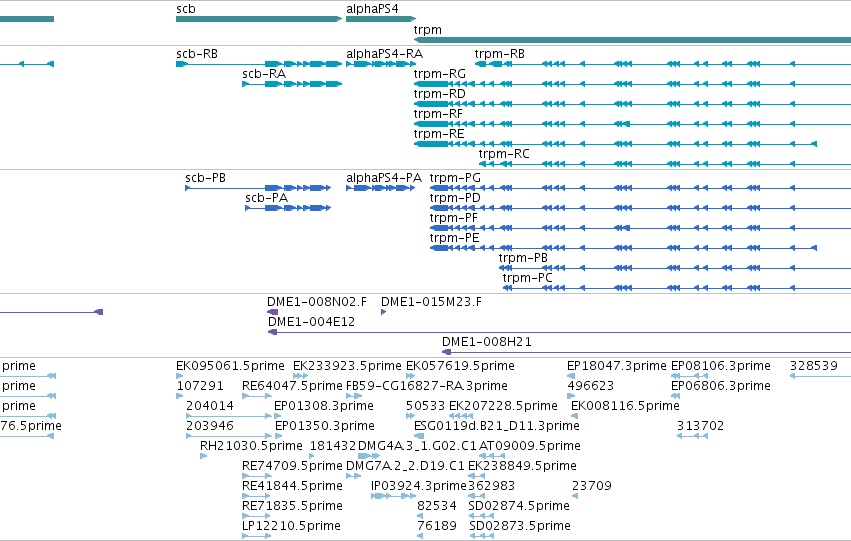Select the EP01350.3prime EST label
The height and width of the screenshot is (541, 851).
(x=325, y=427)
